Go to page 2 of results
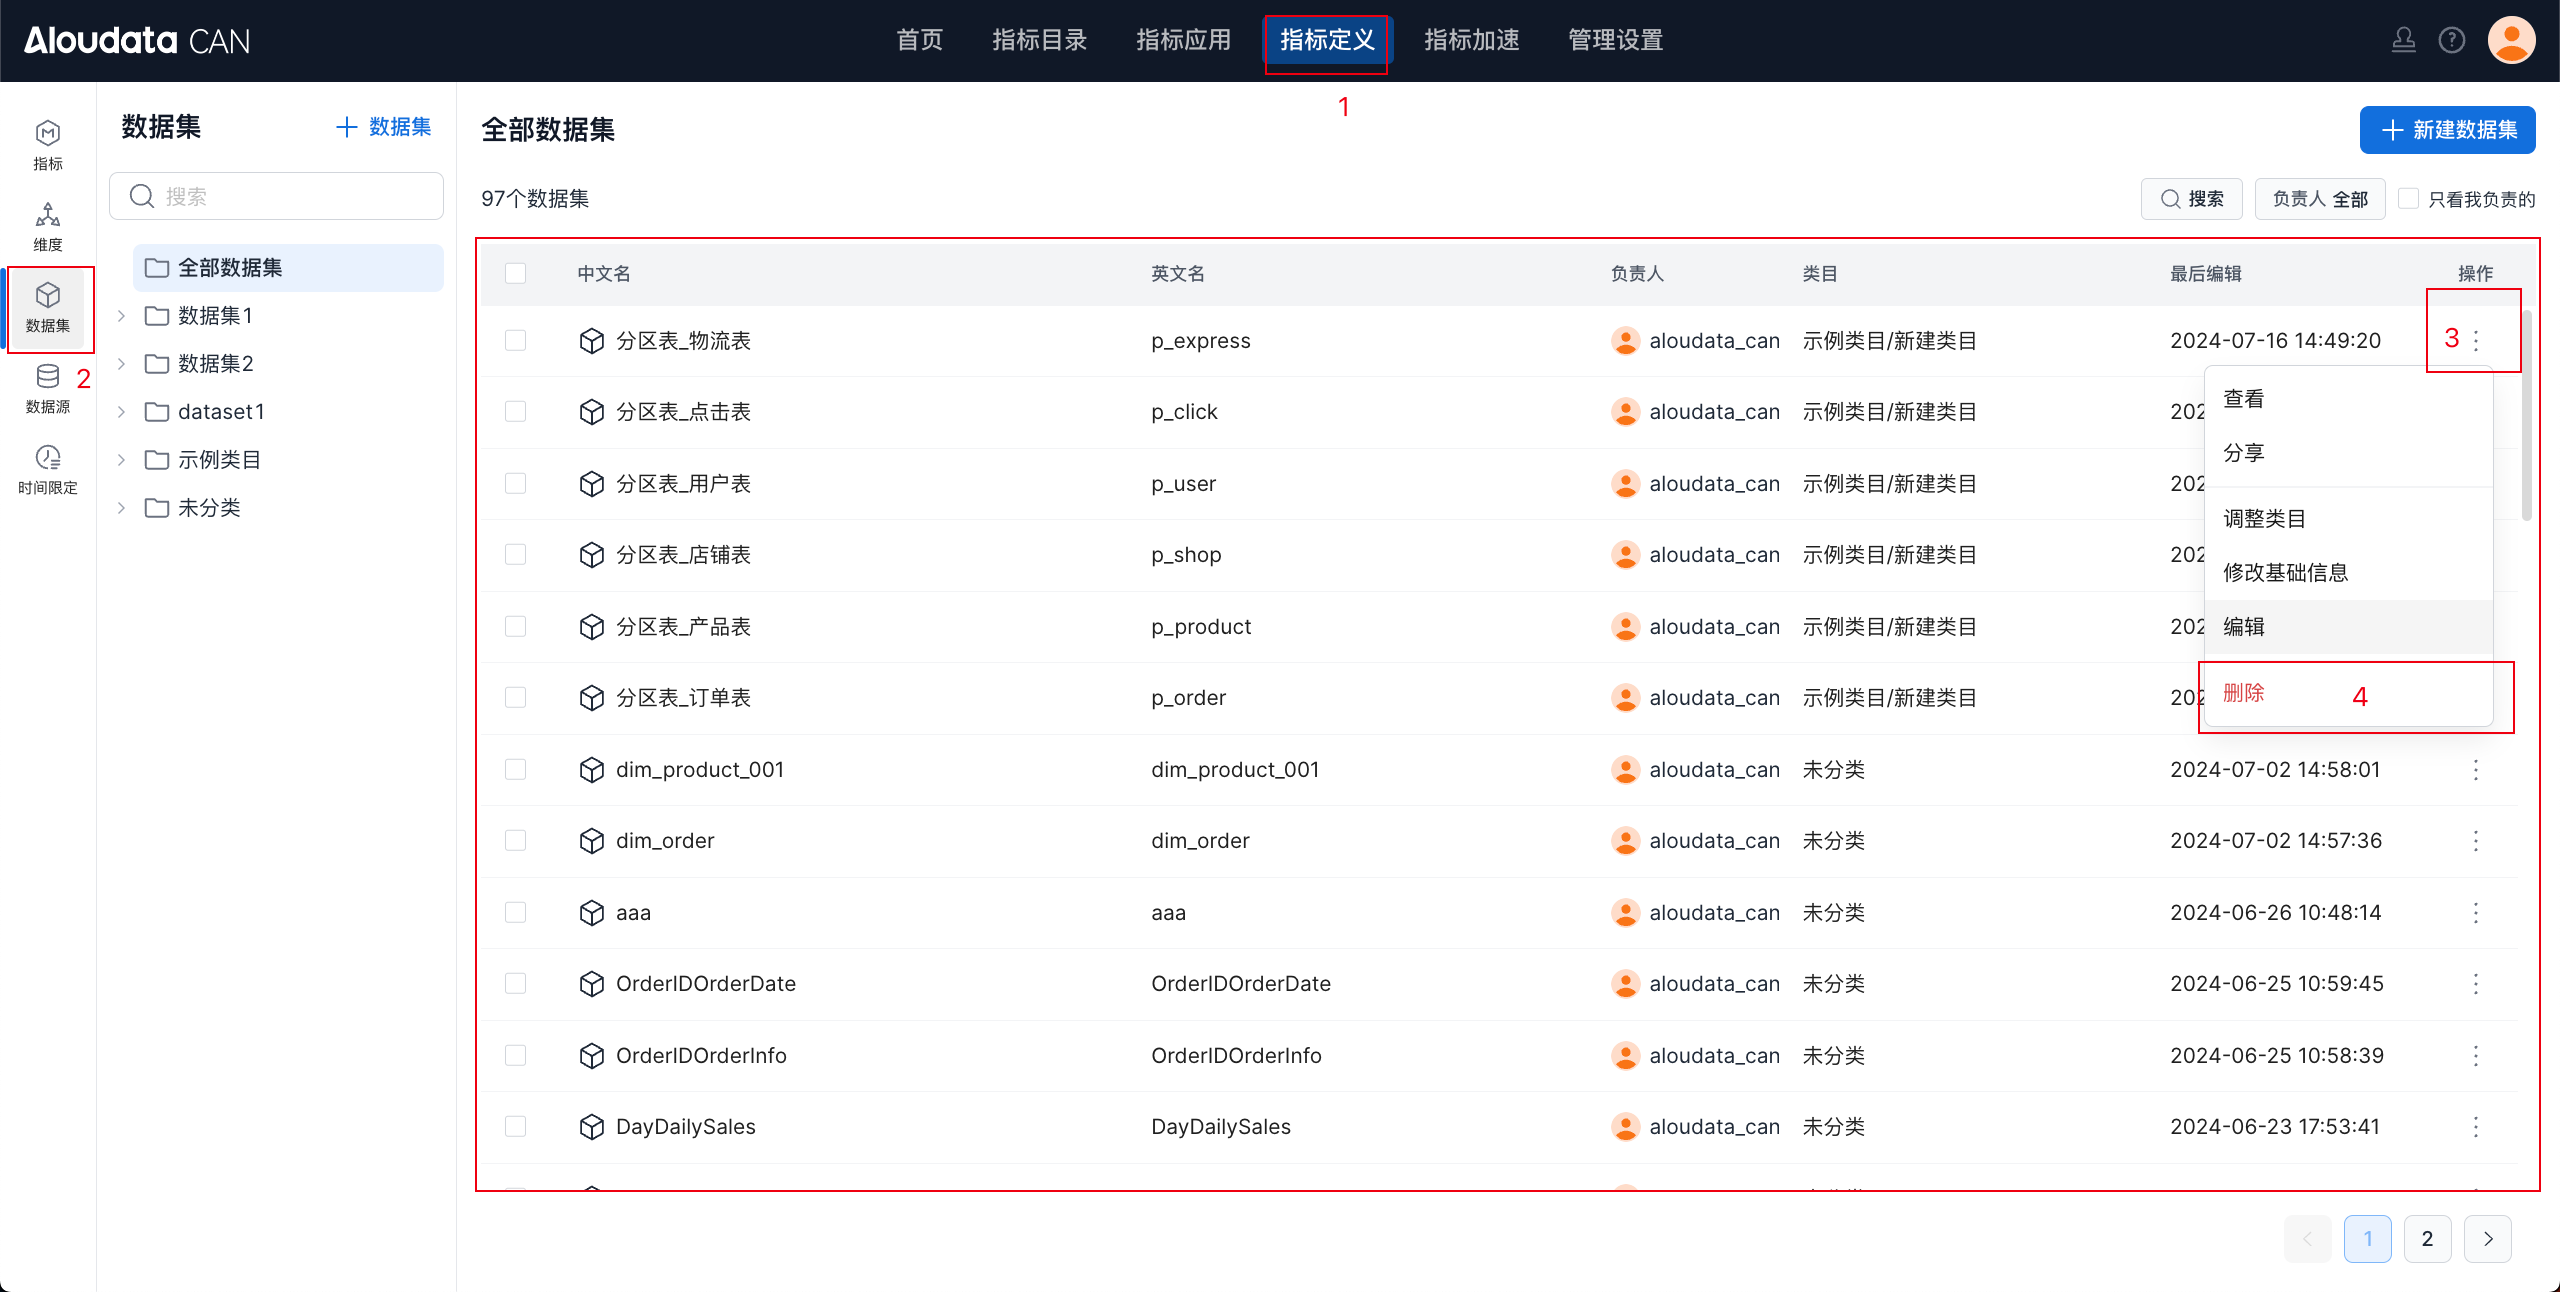Viewport: 2560px width, 1292px height. pyautogui.click(x=2426, y=1239)
